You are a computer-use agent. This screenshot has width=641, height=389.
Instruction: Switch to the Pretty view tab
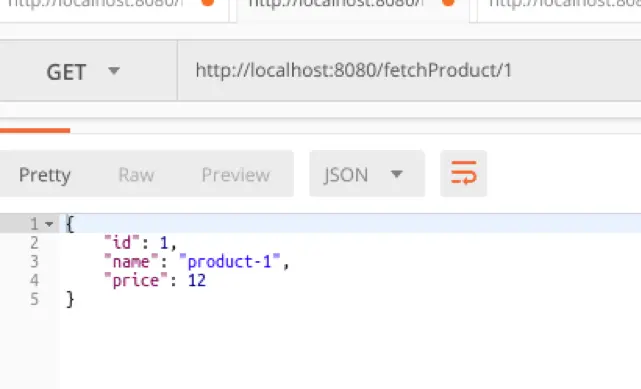click(x=45, y=175)
